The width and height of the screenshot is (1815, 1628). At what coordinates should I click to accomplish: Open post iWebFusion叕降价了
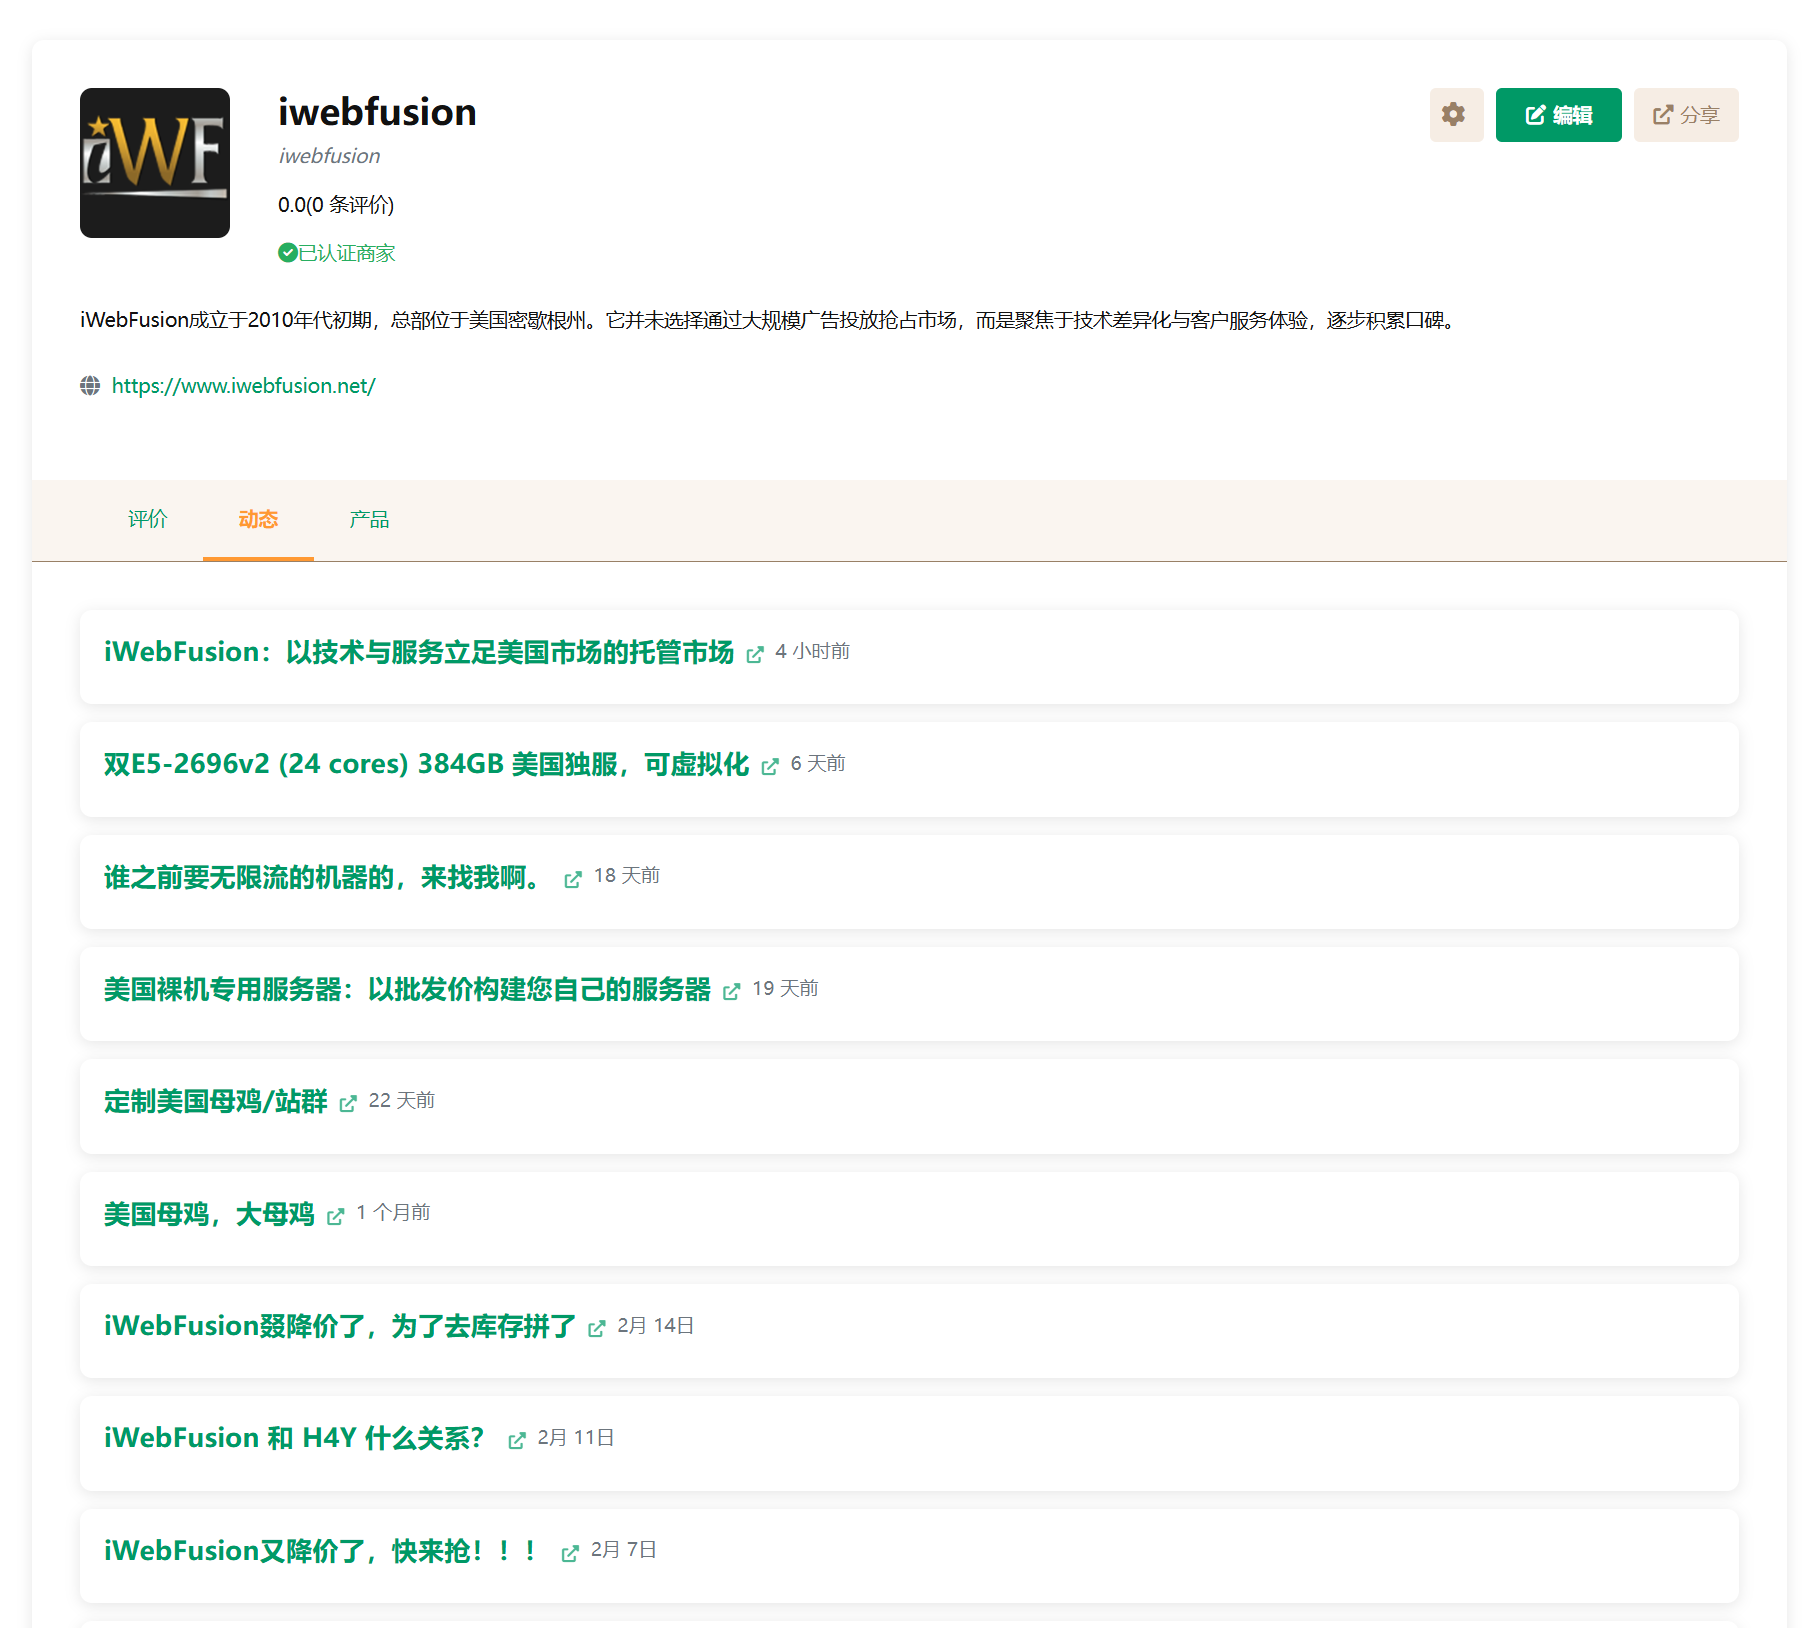[340, 1326]
